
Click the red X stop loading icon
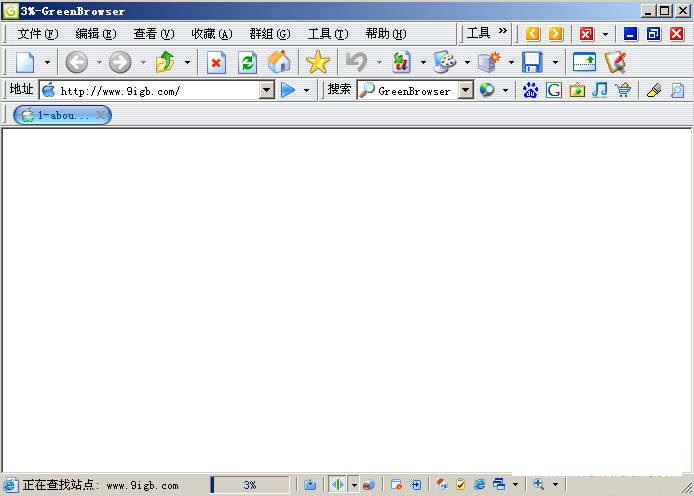click(216, 62)
